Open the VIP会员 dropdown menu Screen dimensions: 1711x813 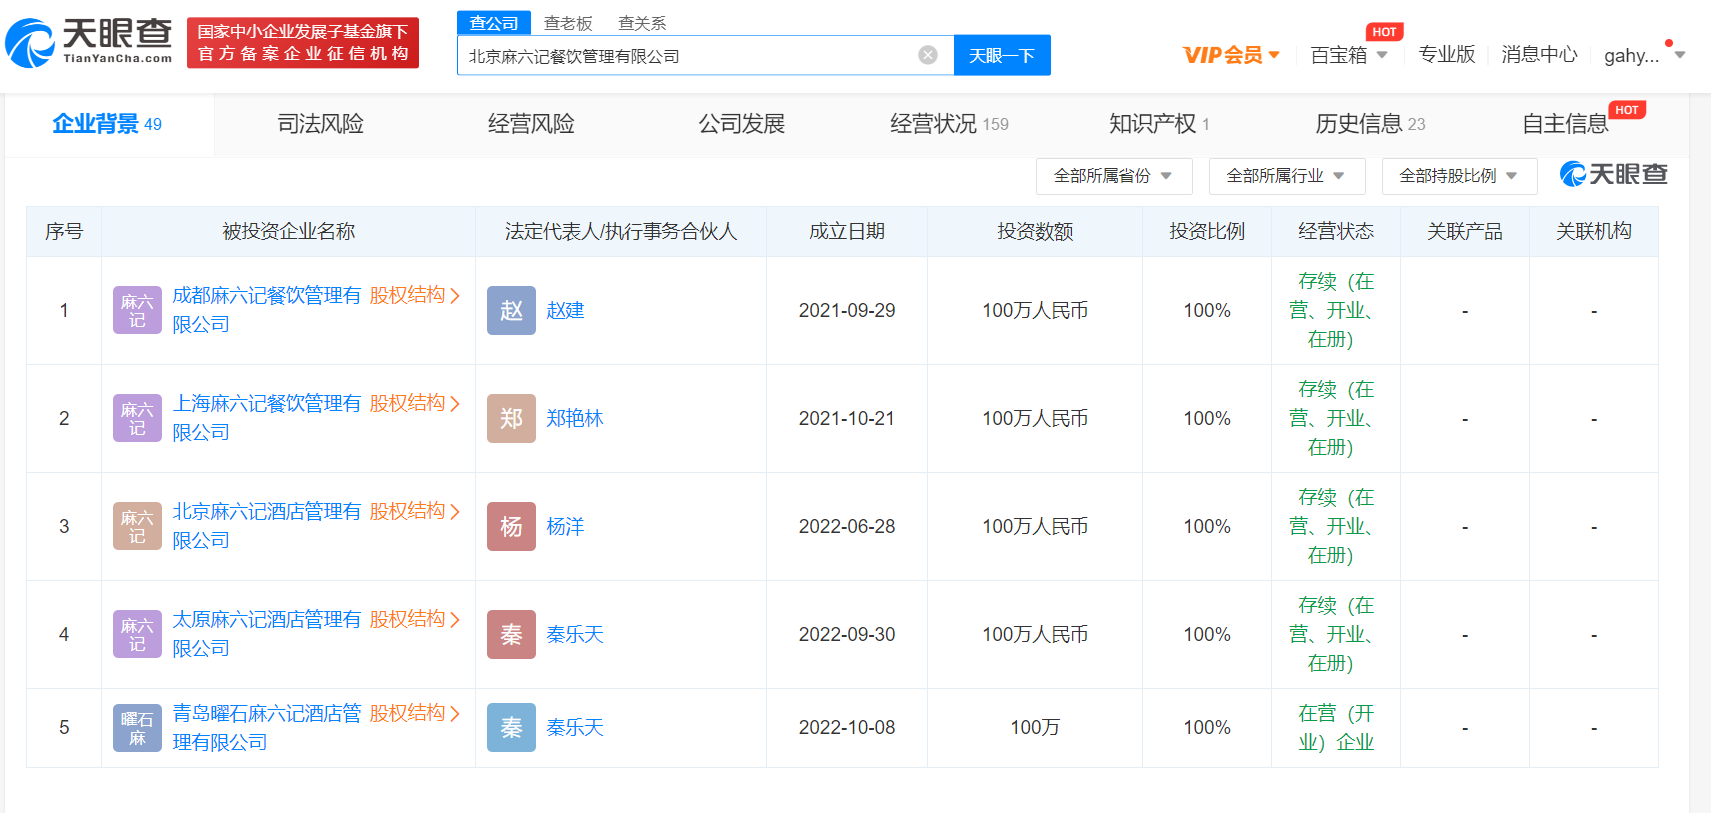point(1231,55)
